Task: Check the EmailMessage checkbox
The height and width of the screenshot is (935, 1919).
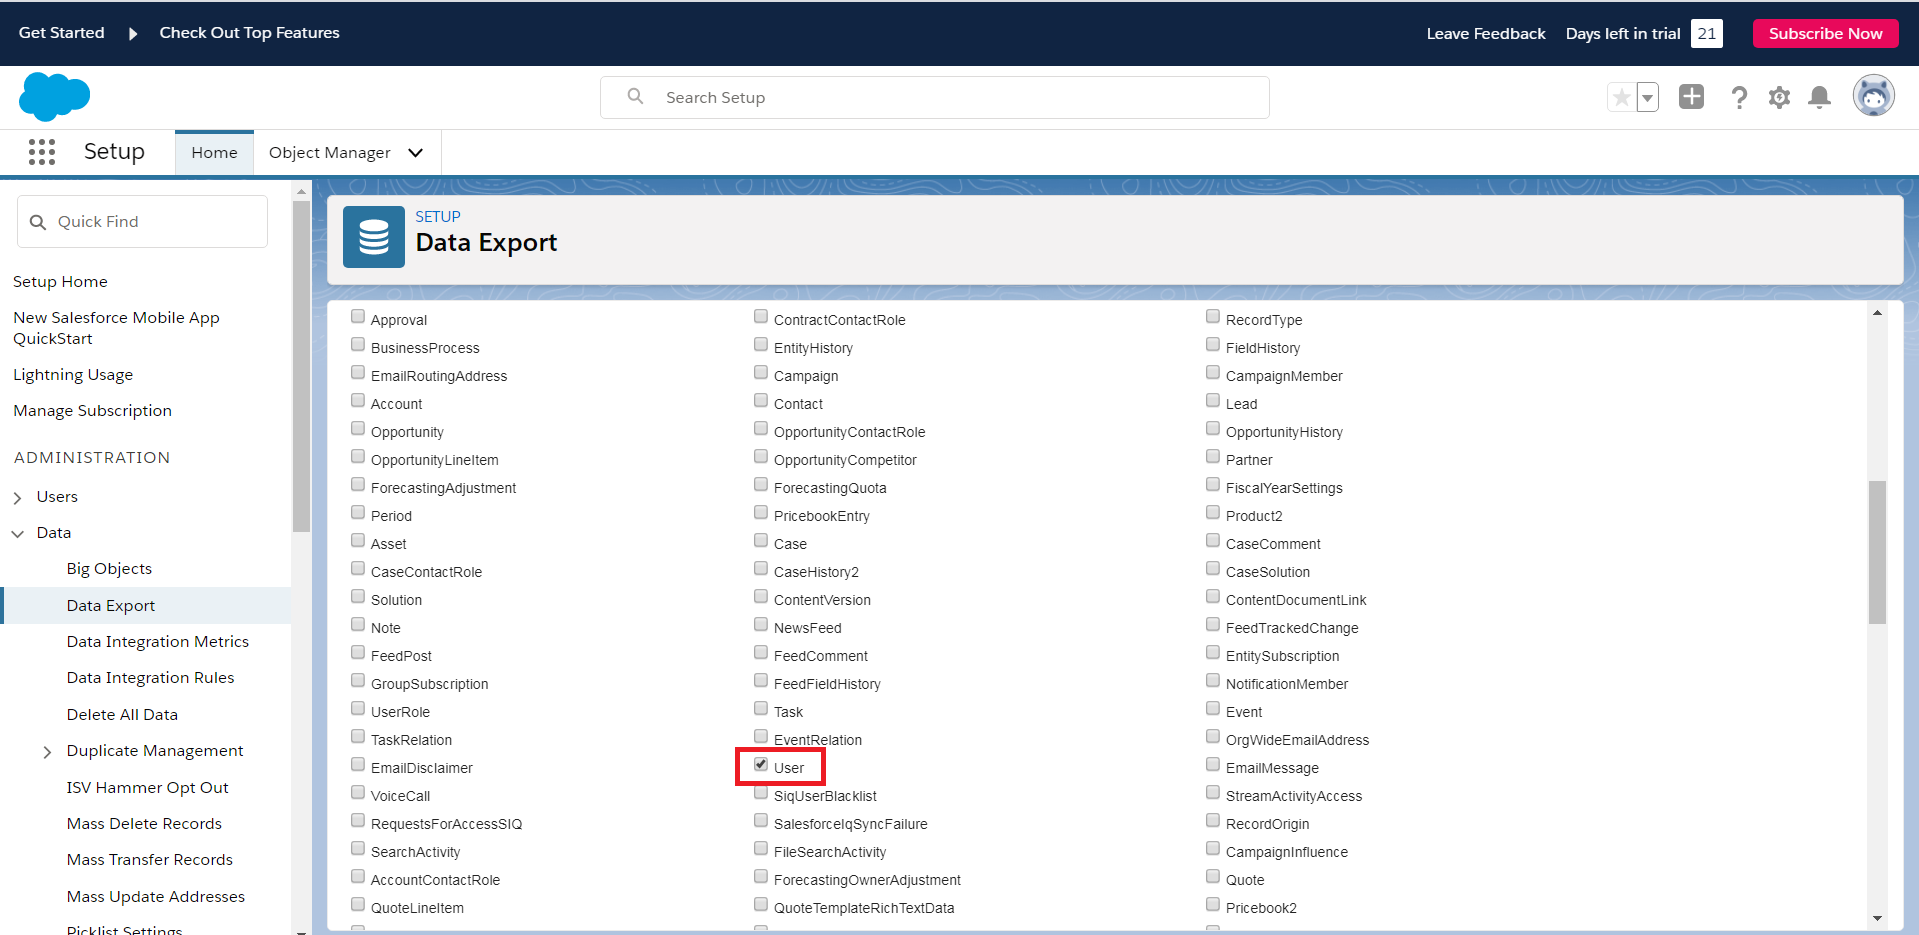Action: click(x=1213, y=765)
